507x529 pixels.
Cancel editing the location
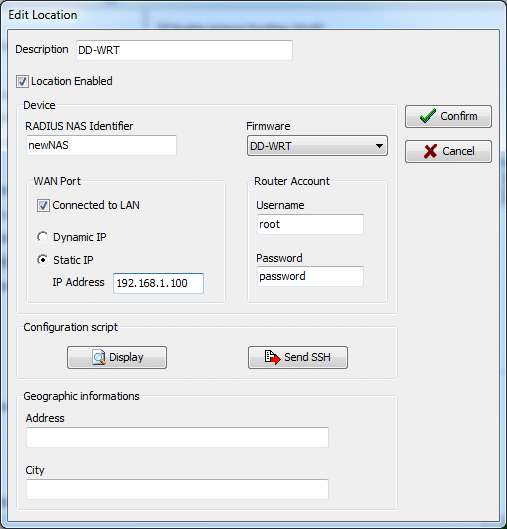click(x=448, y=151)
